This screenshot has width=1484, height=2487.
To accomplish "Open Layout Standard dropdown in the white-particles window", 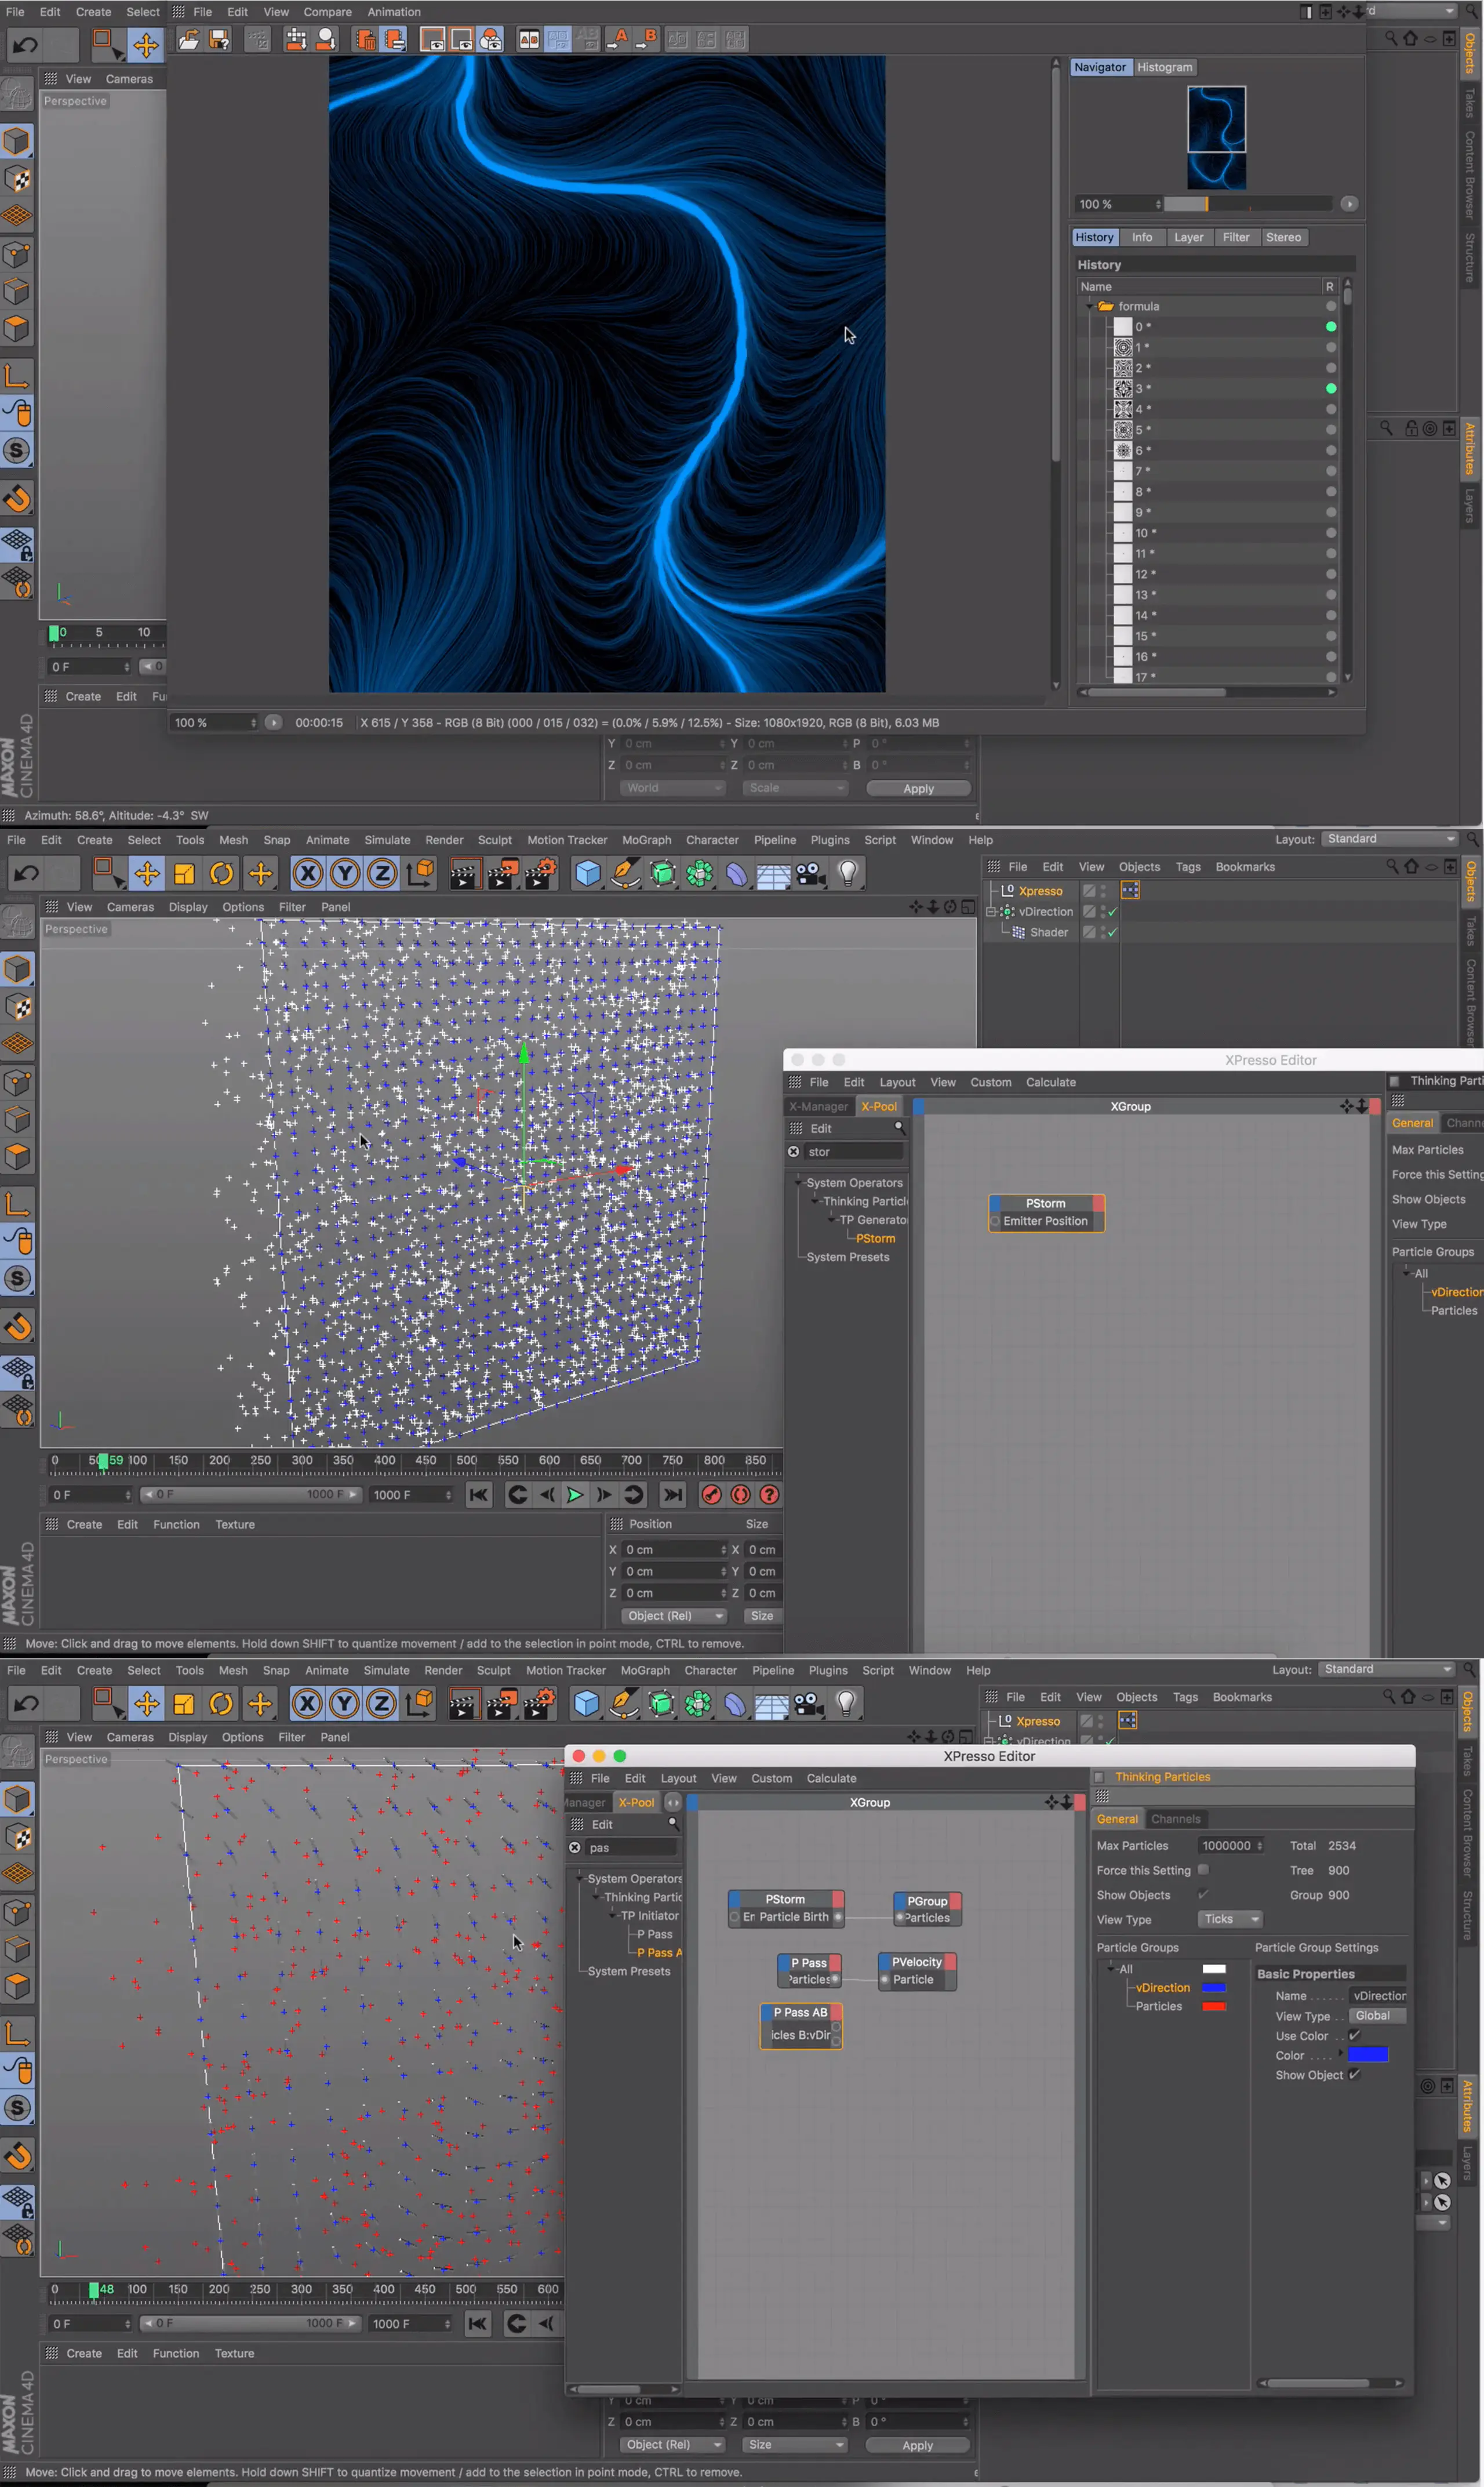I will 1390,839.
